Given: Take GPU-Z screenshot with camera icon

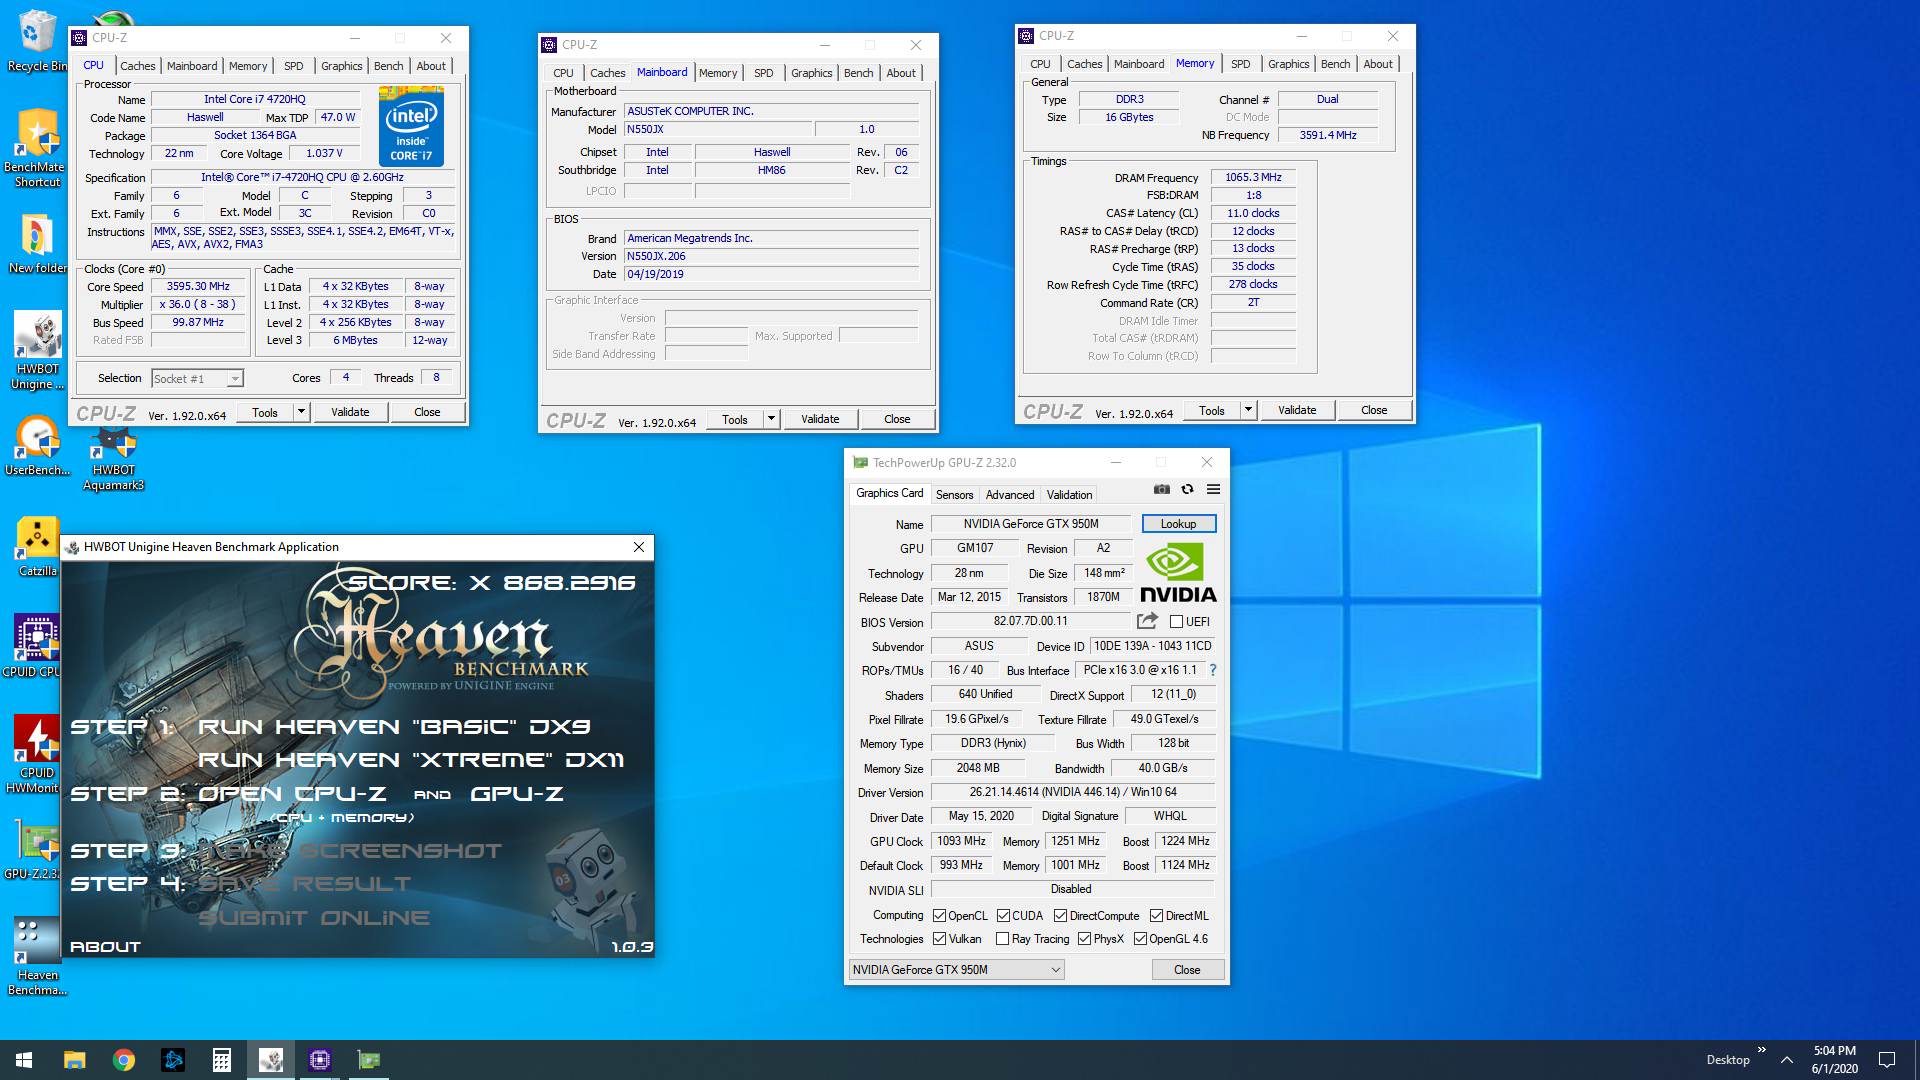Looking at the screenshot, I should (1161, 489).
